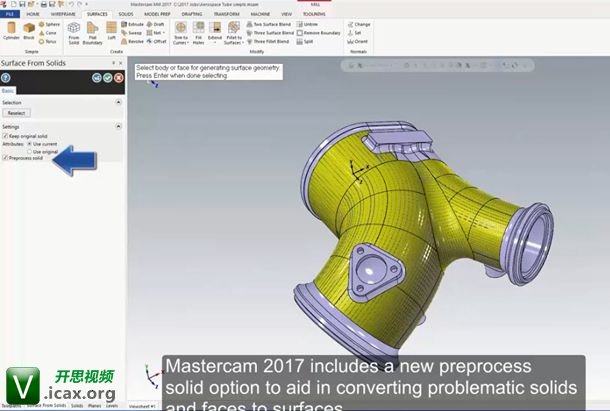Click the Reselect button
Image resolution: width=610 pixels, height=411 pixels.
click(16, 113)
